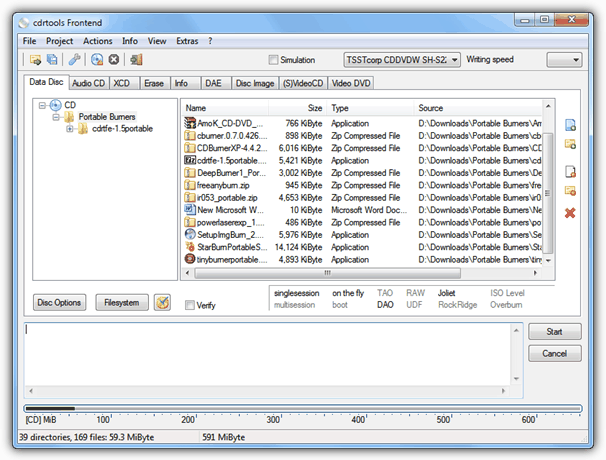The image size is (606, 460).
Task: Click the load project toolbar icon
Action: point(35,60)
